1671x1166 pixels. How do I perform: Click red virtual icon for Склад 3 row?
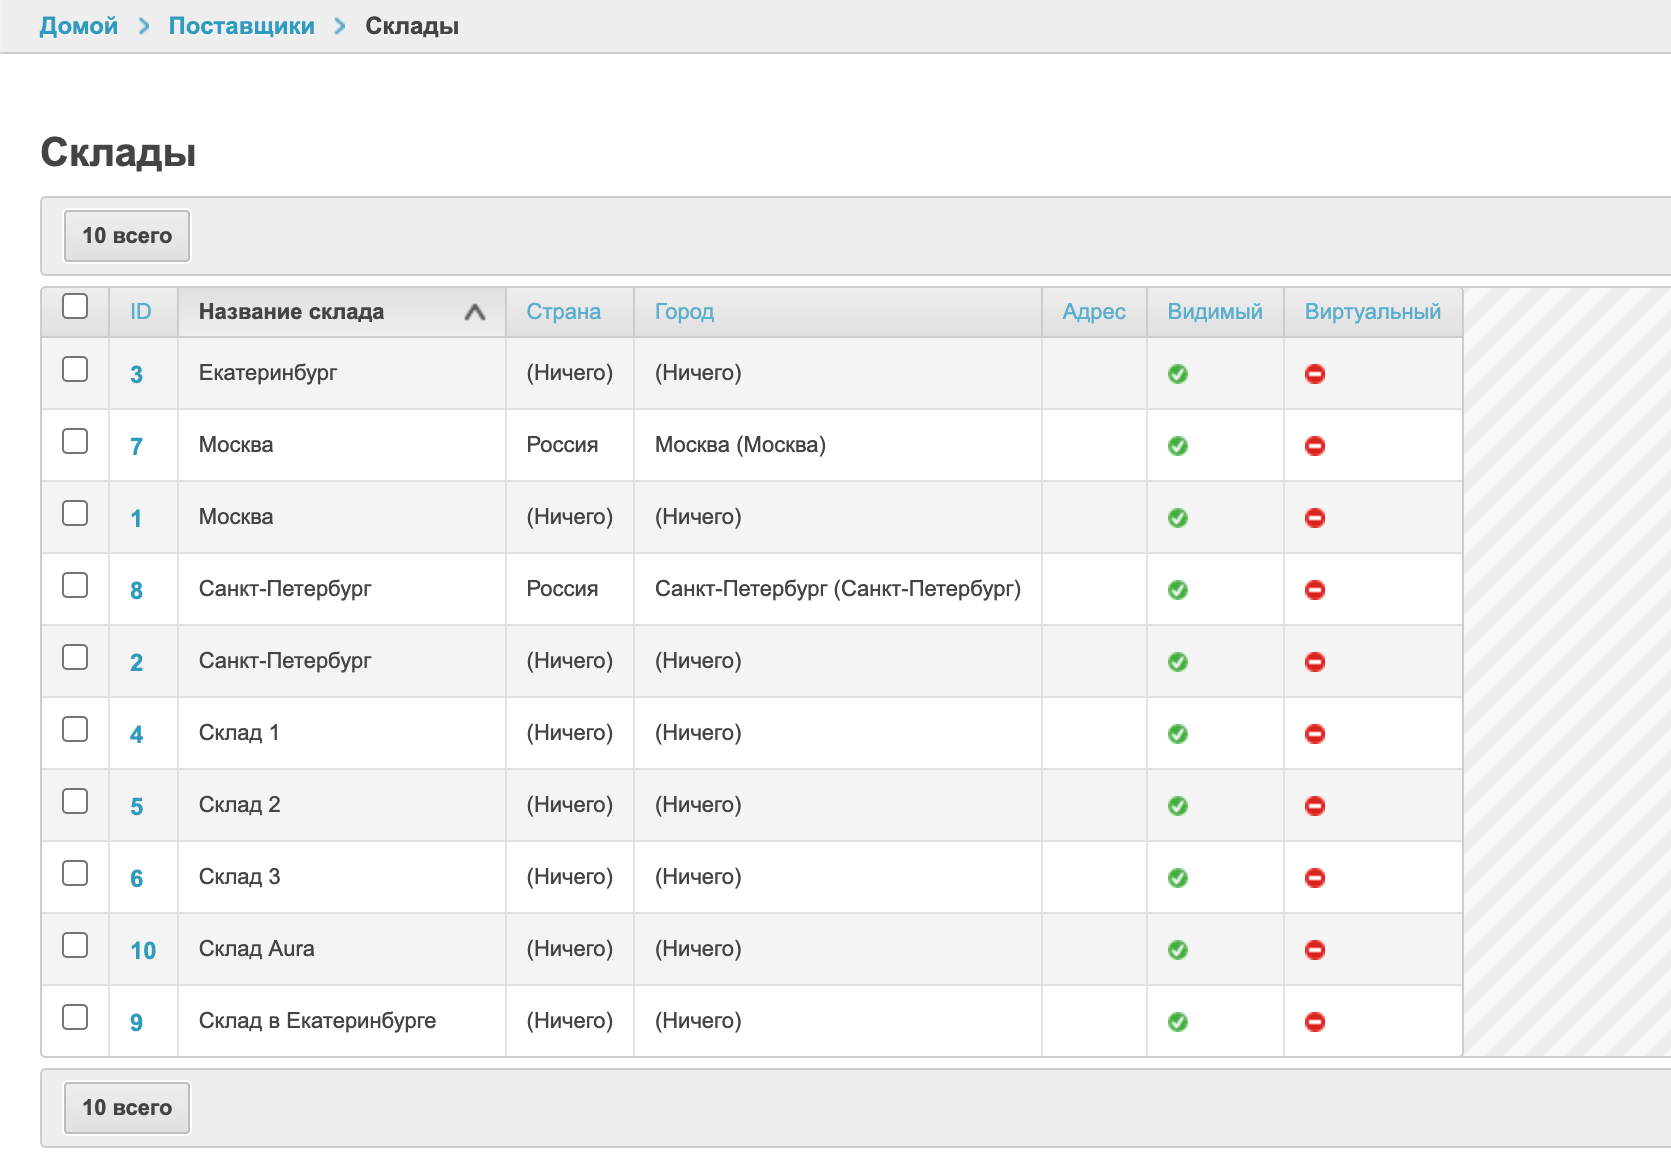[x=1315, y=878]
